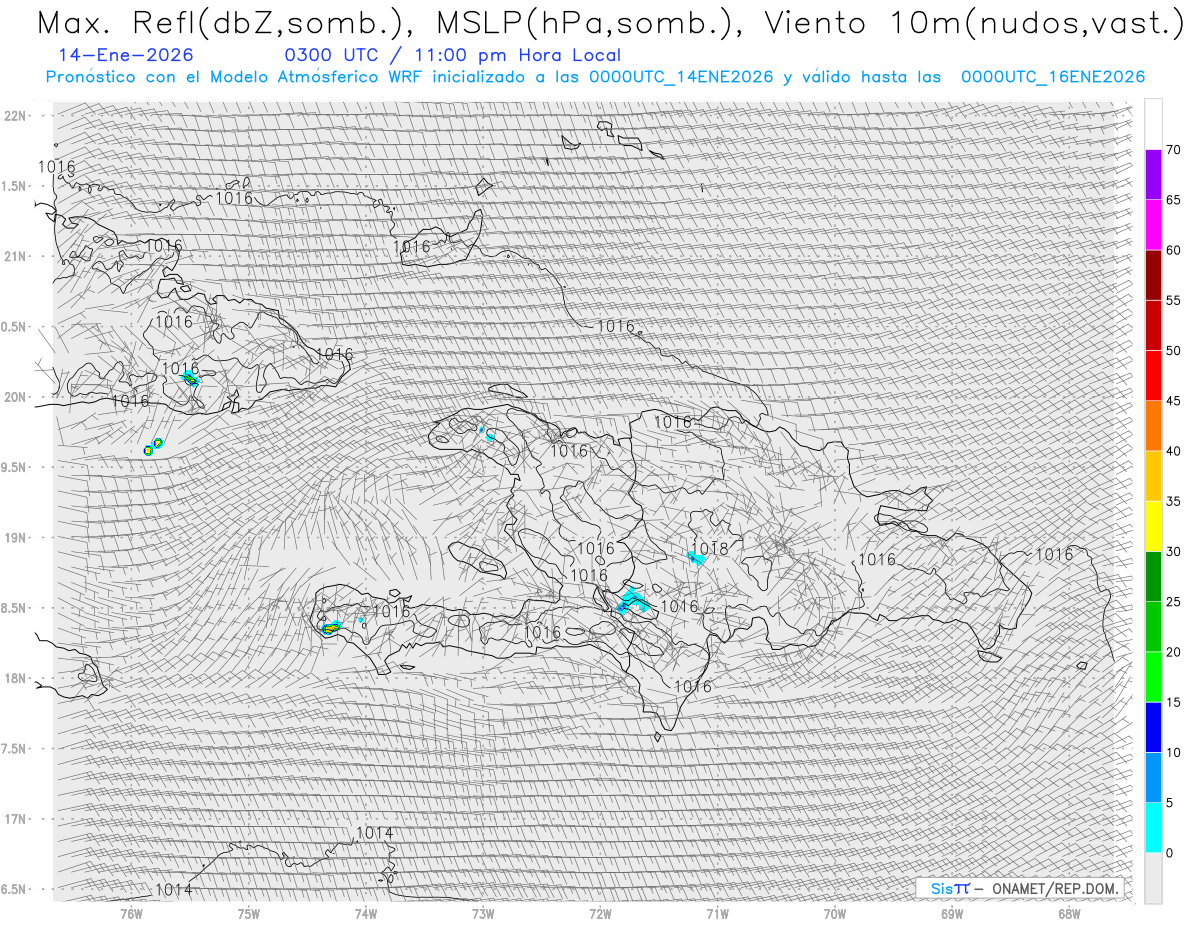Click the '74W' longitude axis label
The image size is (1200, 927).
(365, 913)
